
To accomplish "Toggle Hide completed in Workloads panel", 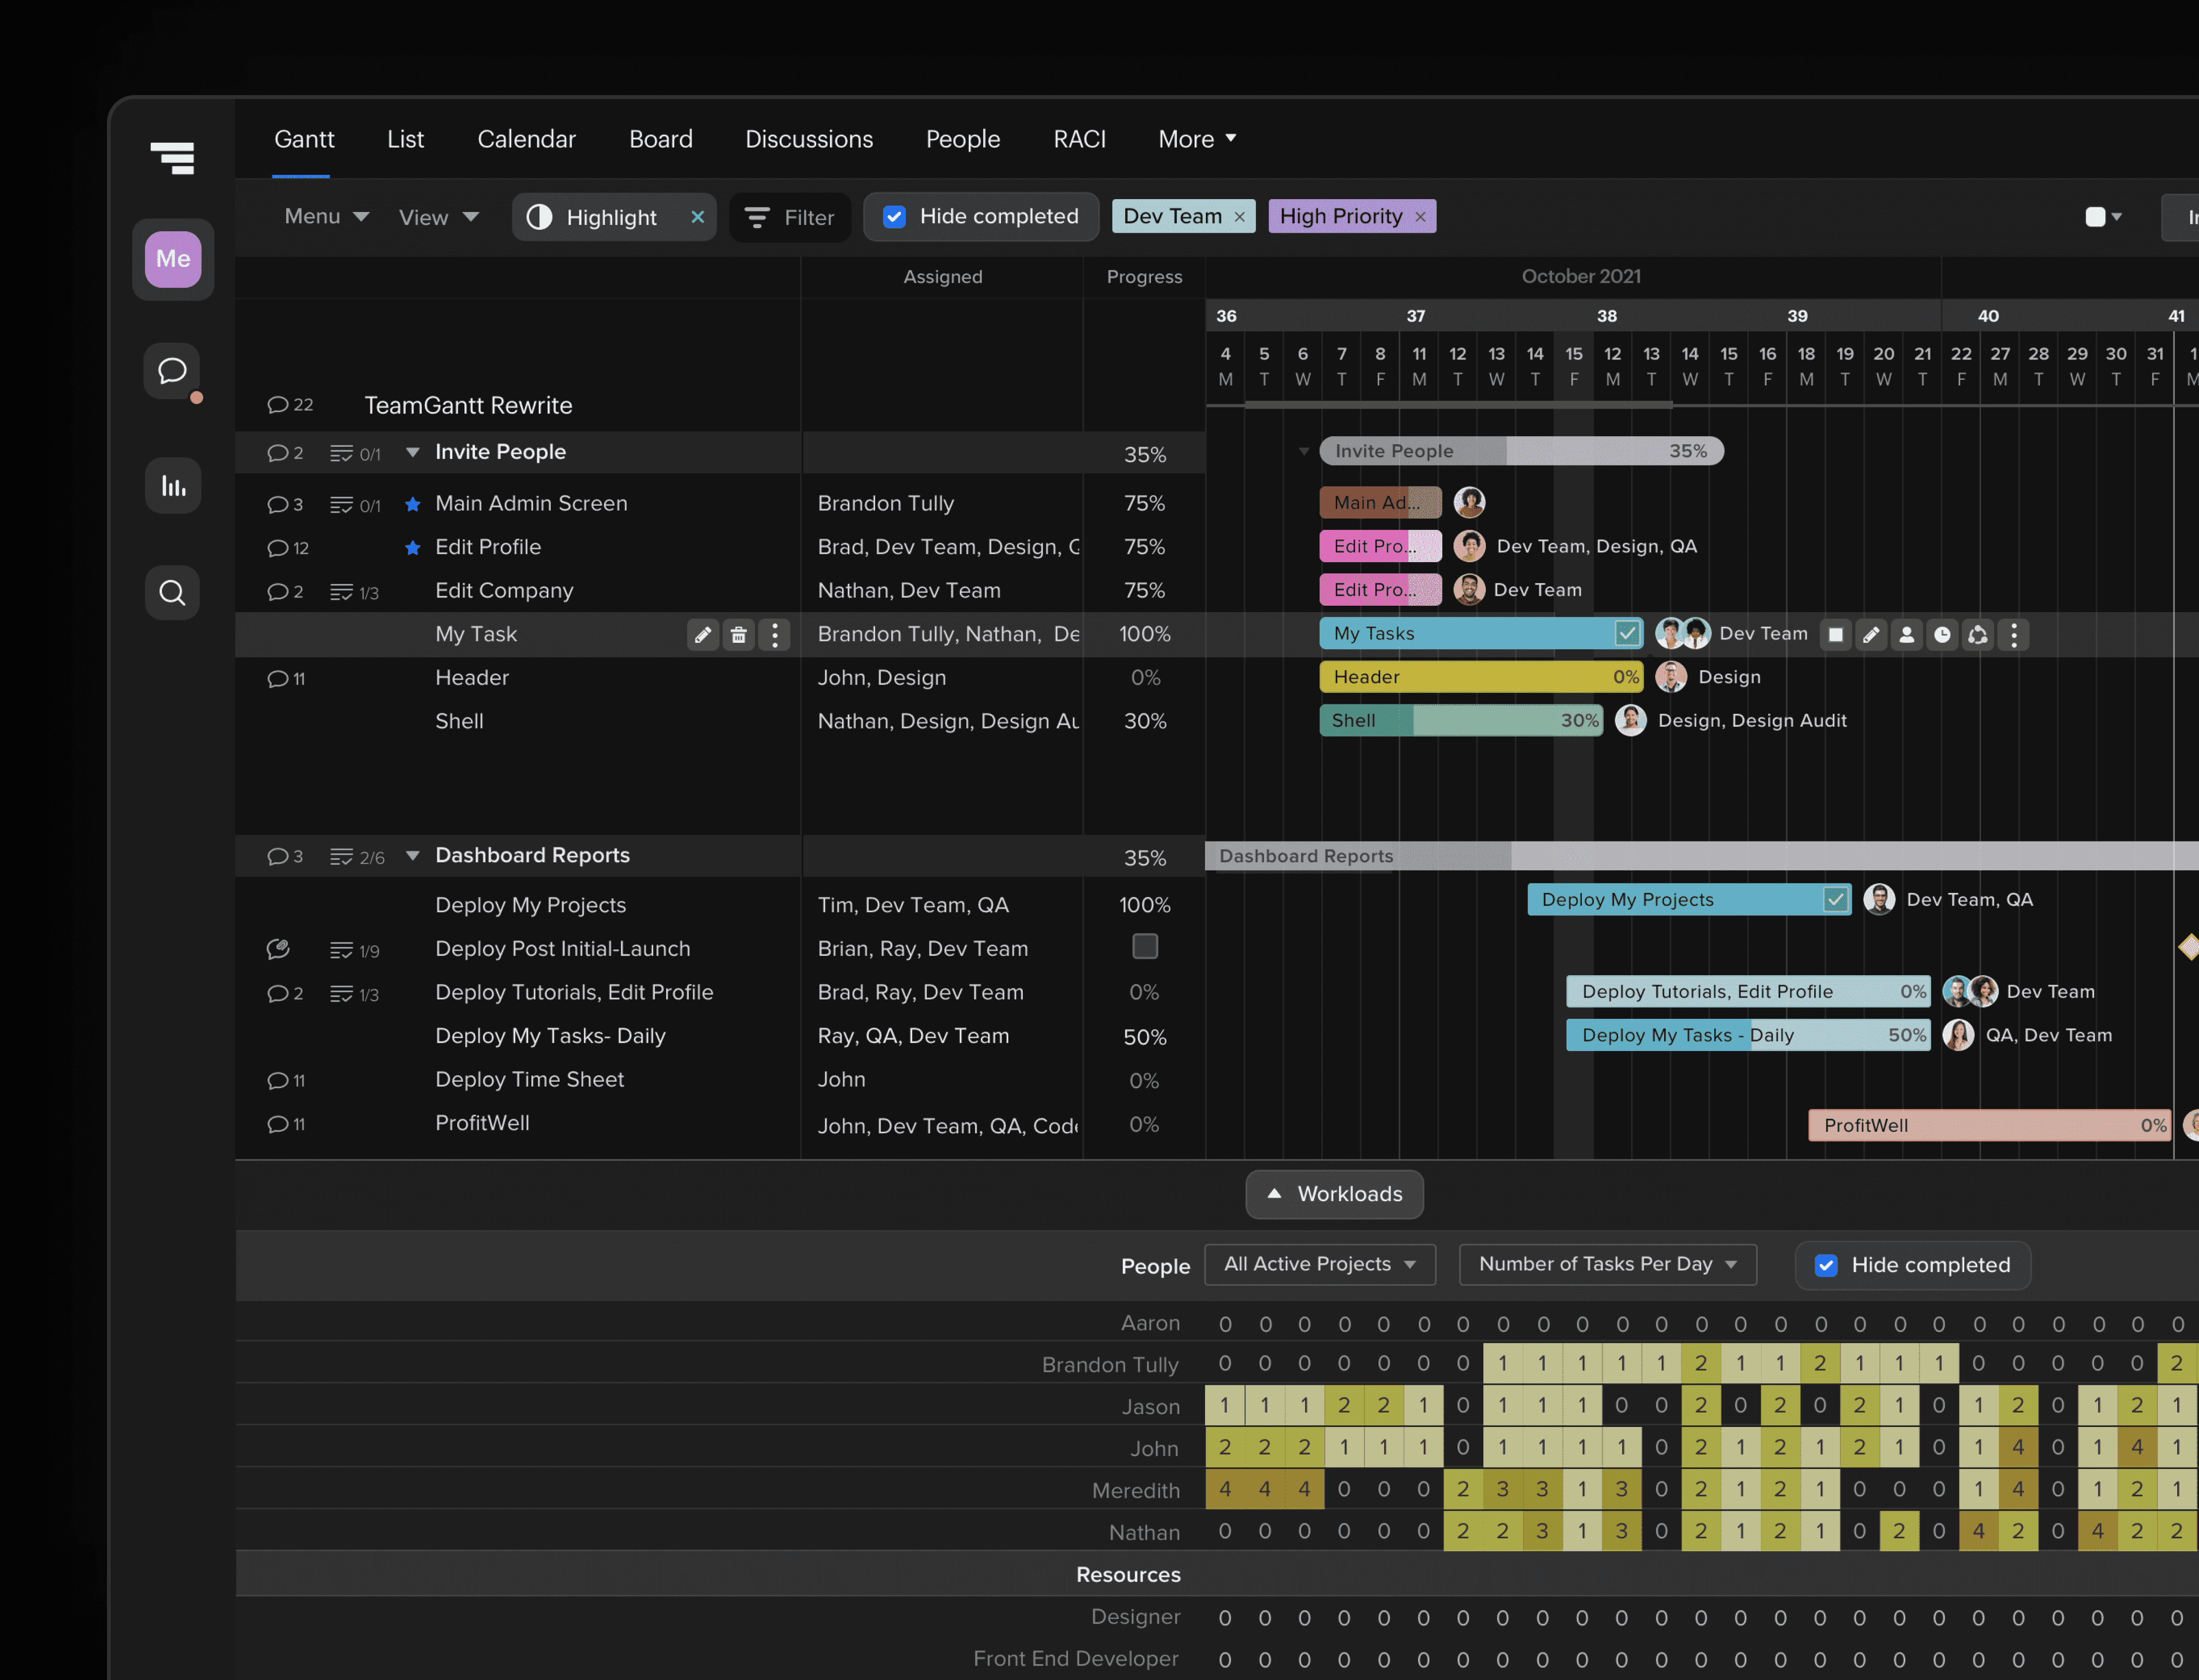I will pyautogui.click(x=1826, y=1265).
